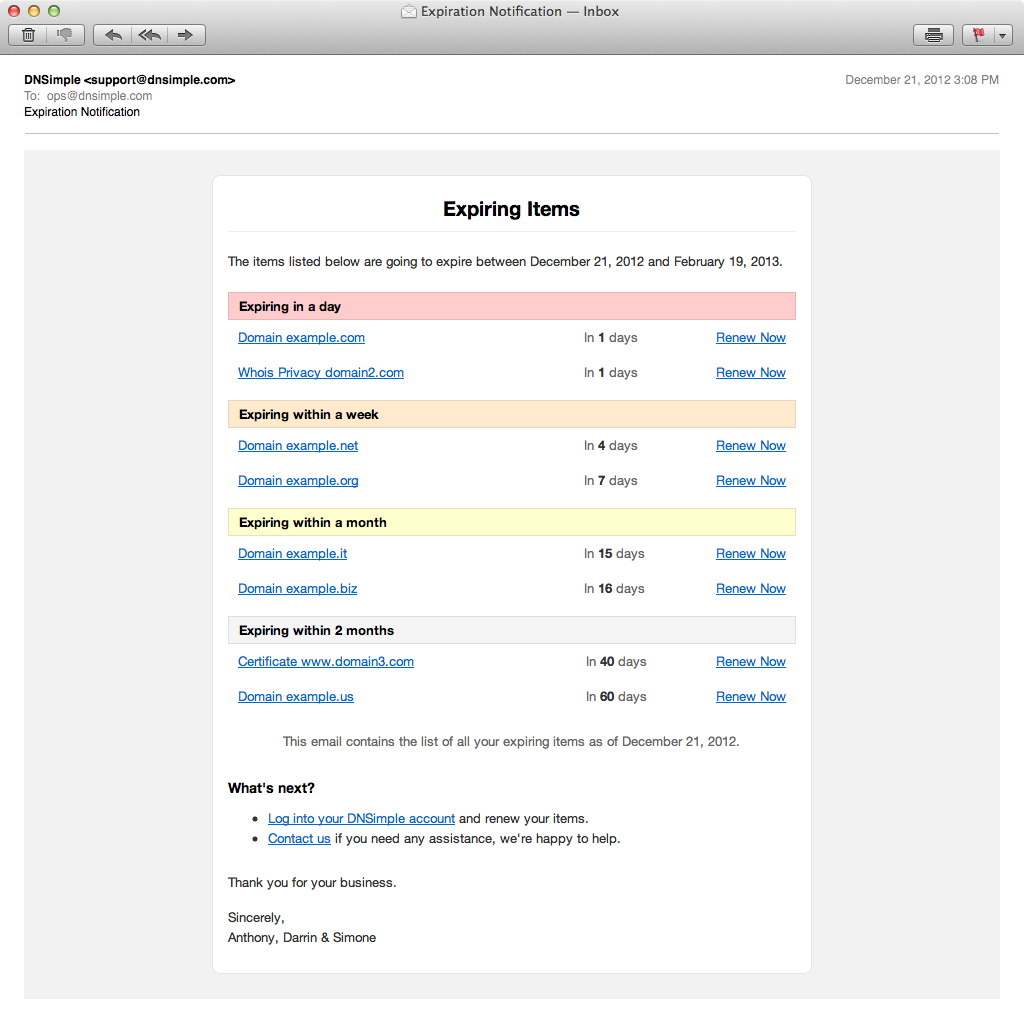Print the email using printer icon

(x=933, y=35)
